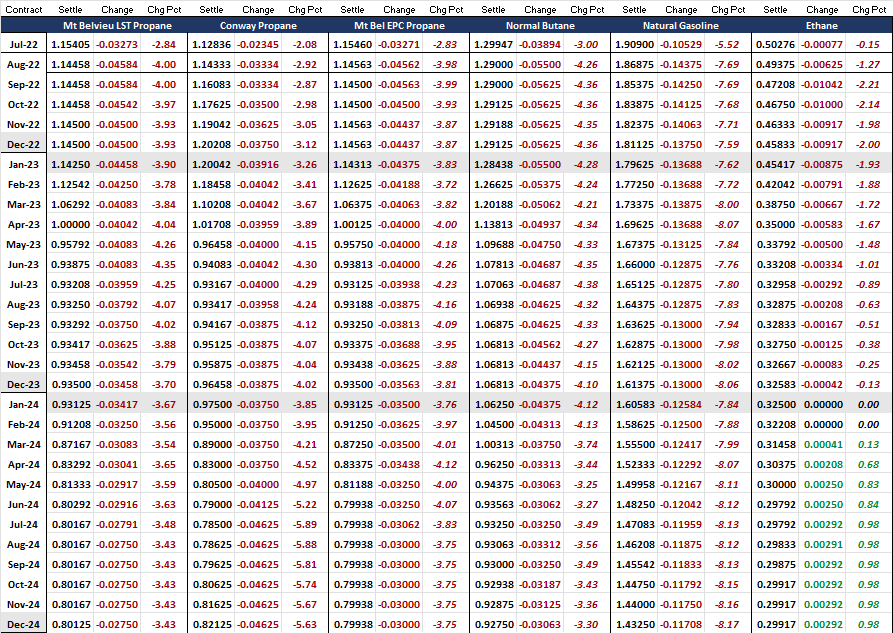Click Mar-23 EPC Propane settle 1.06375
This screenshot has width=893, height=633.
click(x=353, y=205)
